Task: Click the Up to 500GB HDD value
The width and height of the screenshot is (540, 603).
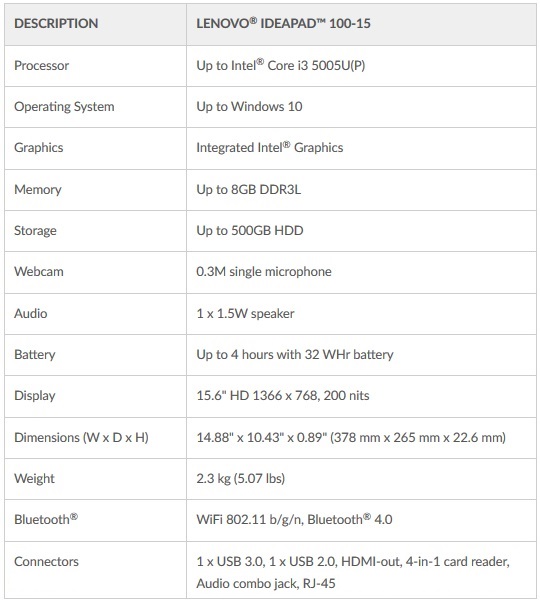Action: pos(250,230)
